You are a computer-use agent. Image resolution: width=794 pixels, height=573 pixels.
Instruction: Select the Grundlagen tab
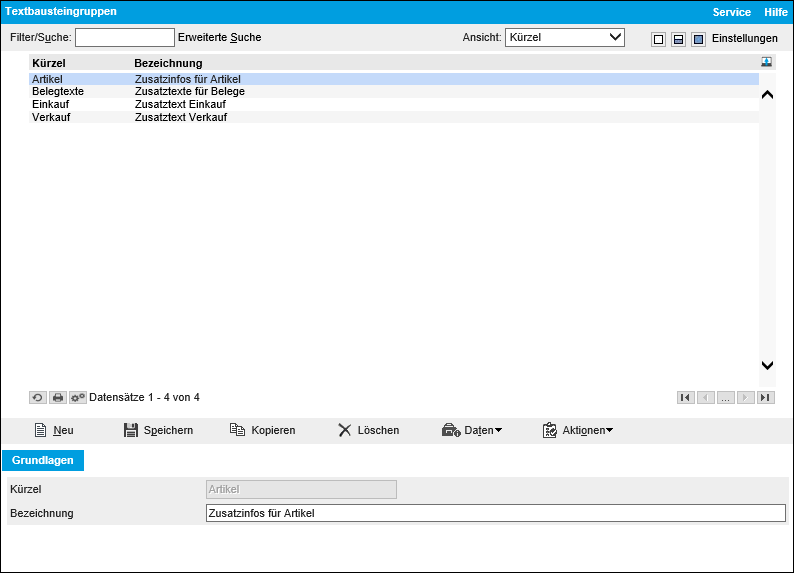coord(44,460)
